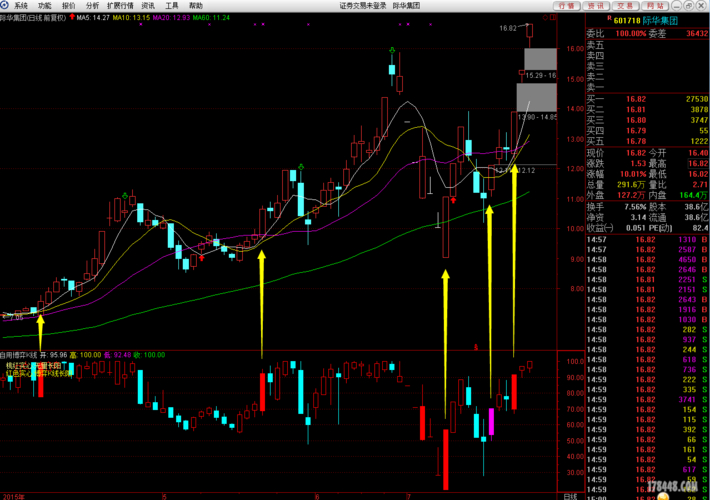The image size is (710, 500).
Task: Click the 买三 price 16.80
Action: point(636,120)
